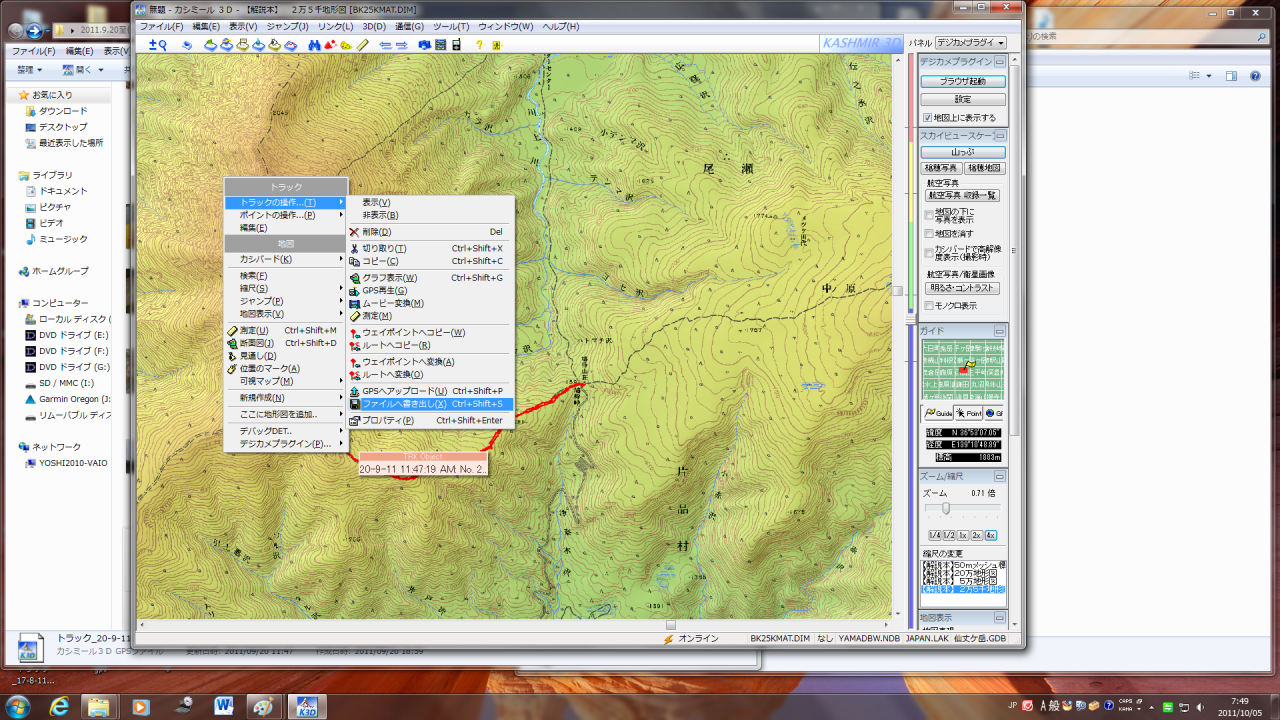The image size is (1280, 720).
Task: Expand 地図表示(V) submenu entry
Action: pyautogui.click(x=286, y=314)
